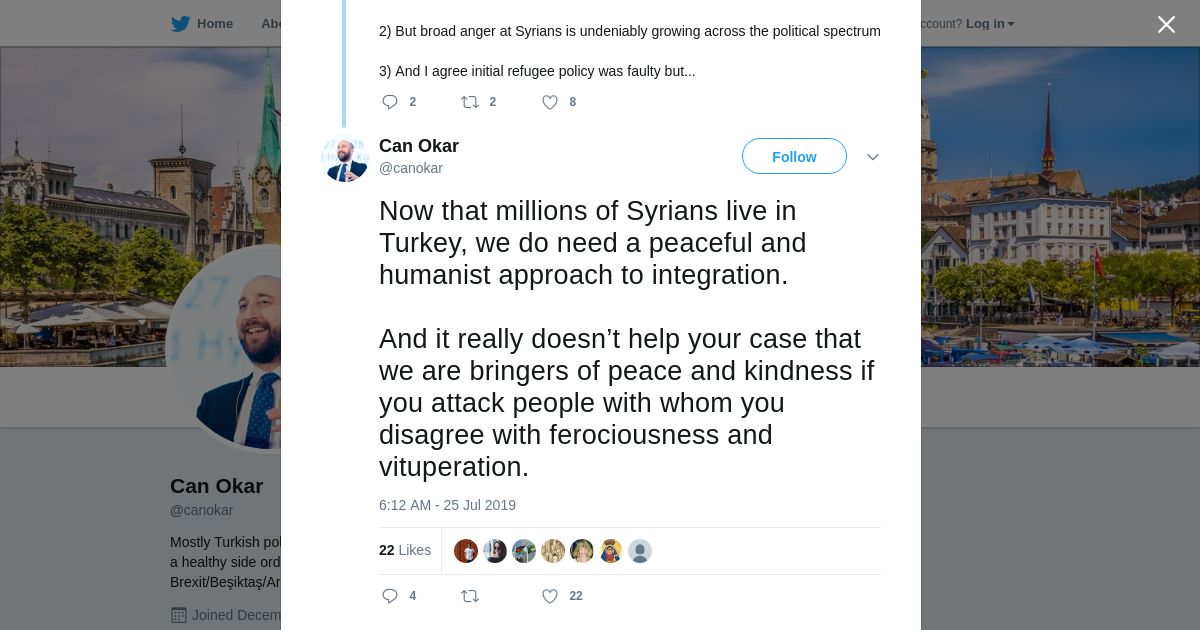Open the @canokar handle link in tweet

click(x=411, y=168)
